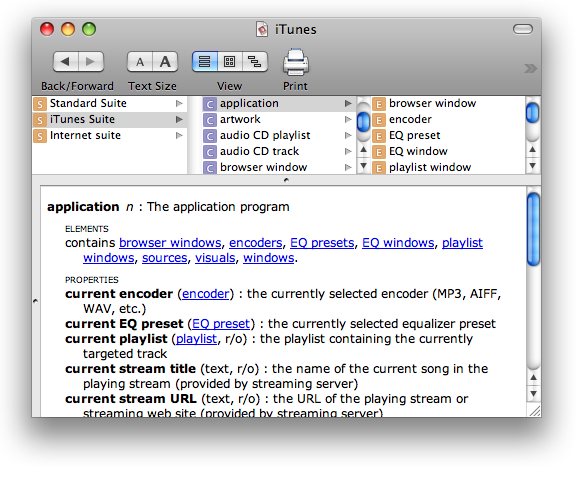Switch to the list view icon
The height and width of the screenshot is (479, 581).
(x=205, y=61)
